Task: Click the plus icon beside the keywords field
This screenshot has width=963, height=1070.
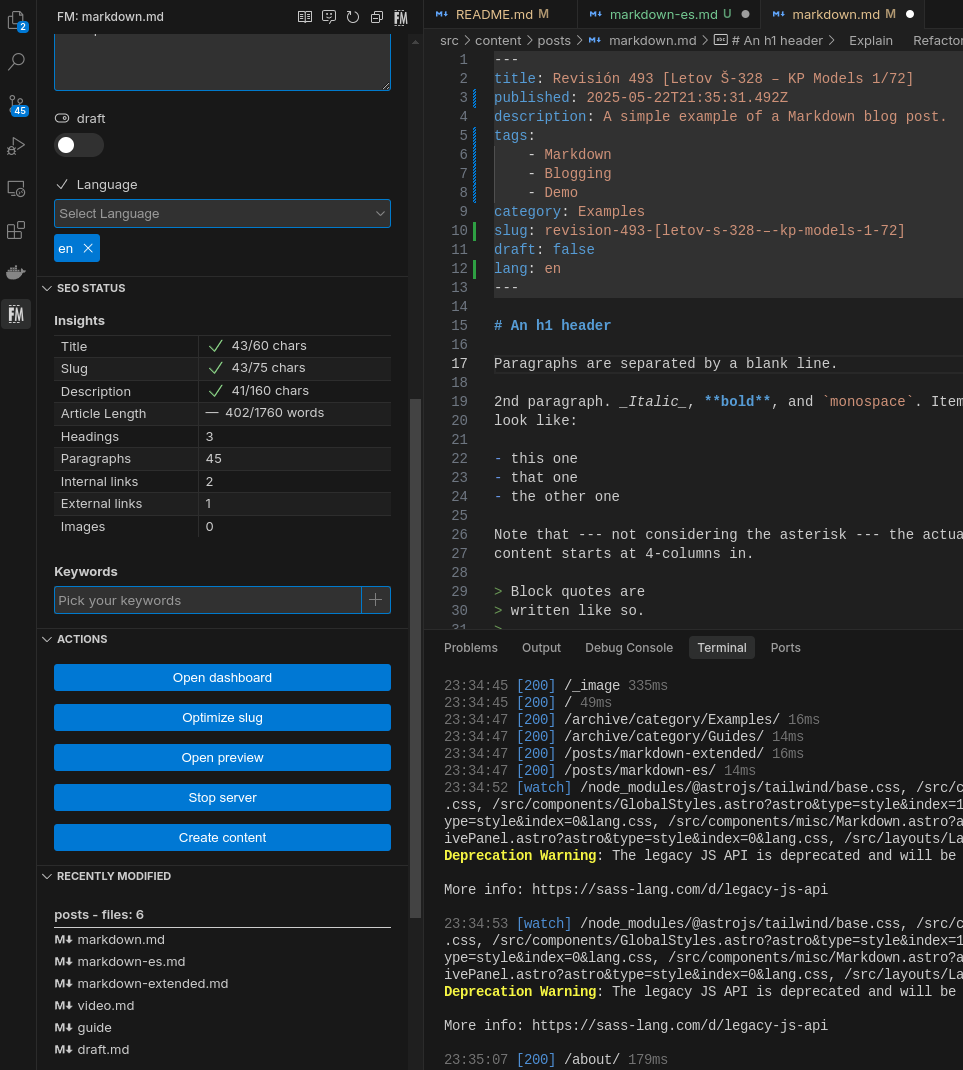Action: [375, 600]
